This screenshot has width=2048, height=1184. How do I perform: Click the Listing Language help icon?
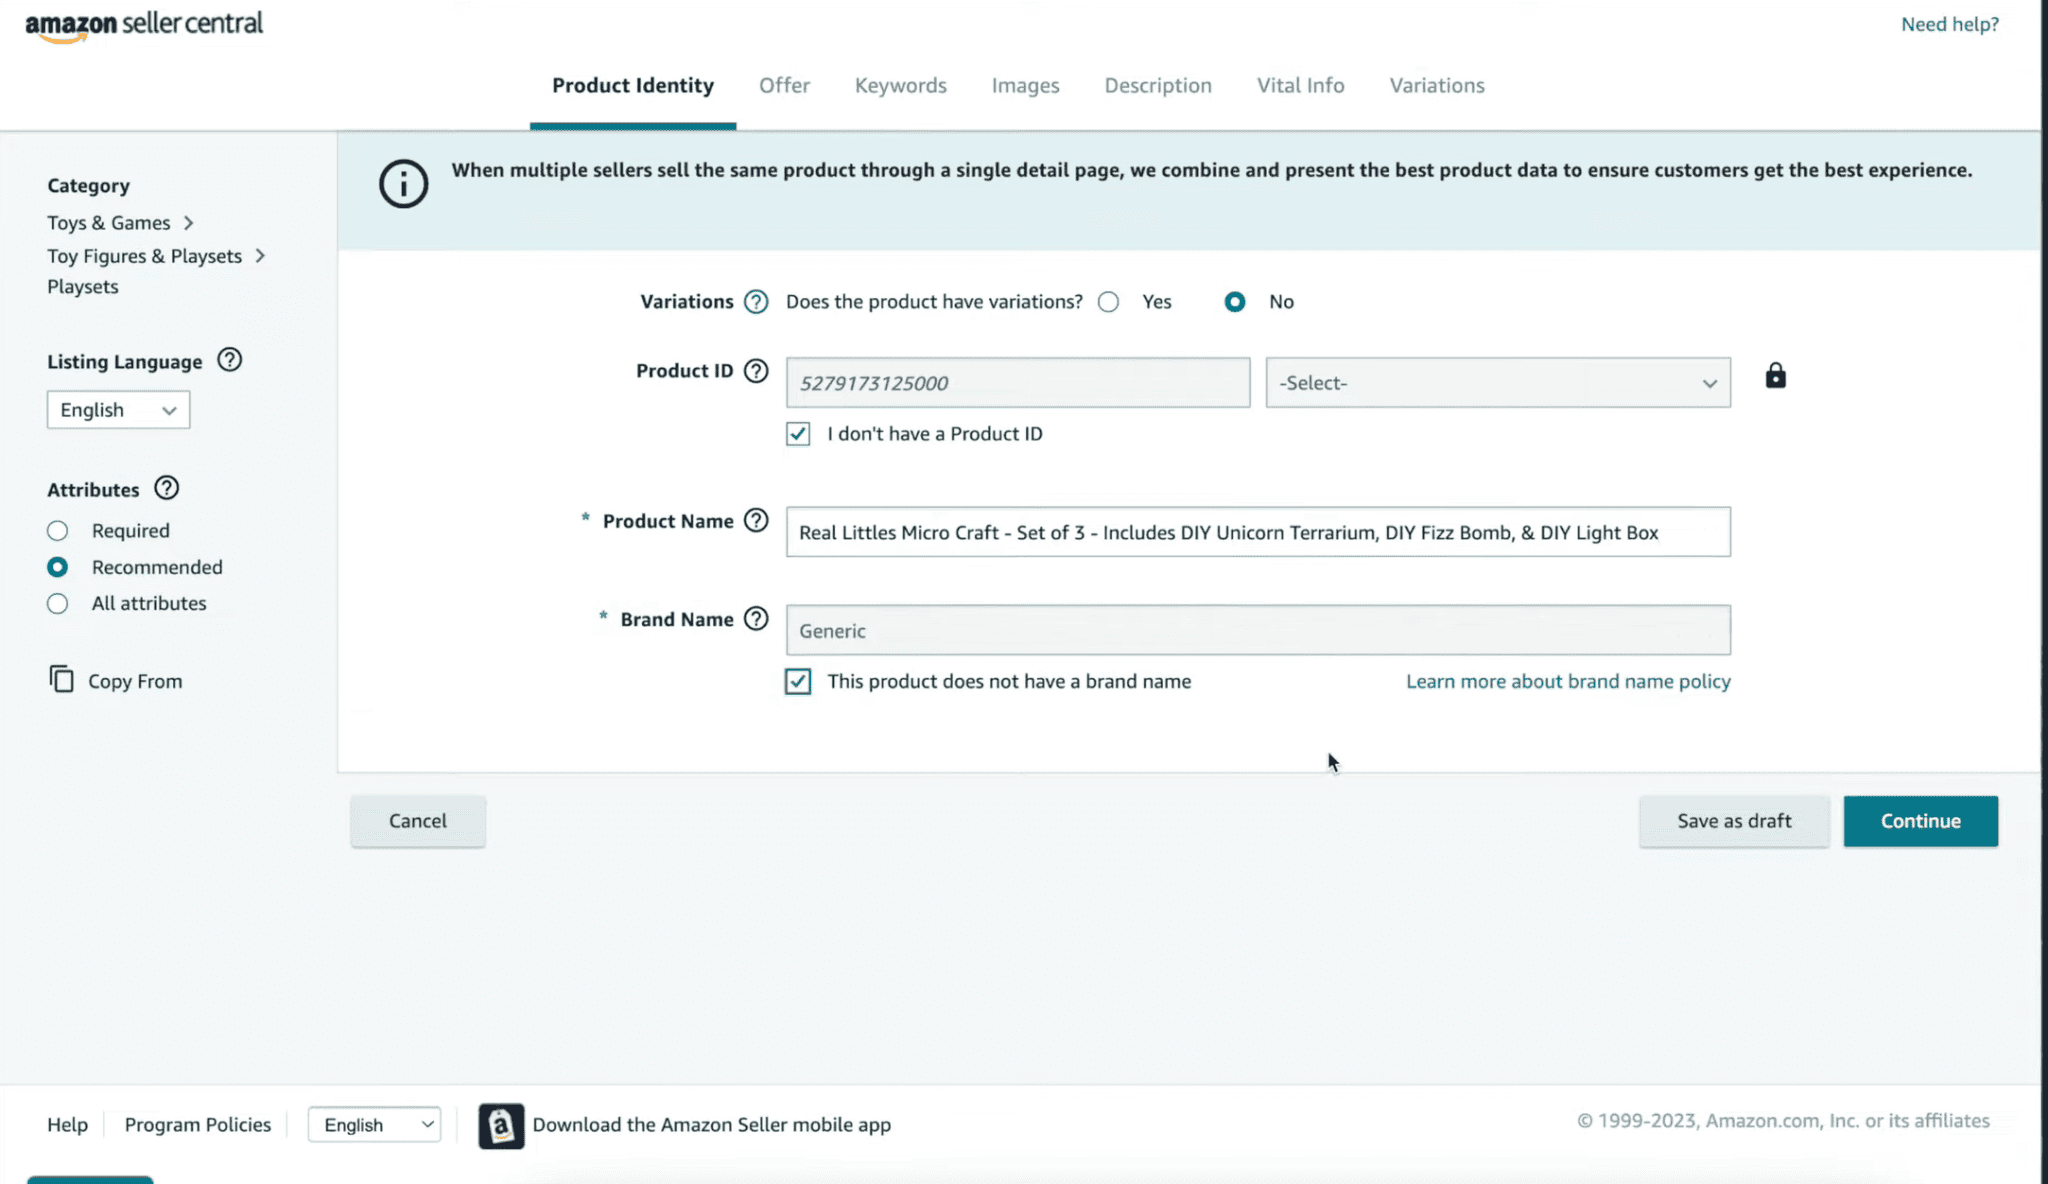click(229, 360)
